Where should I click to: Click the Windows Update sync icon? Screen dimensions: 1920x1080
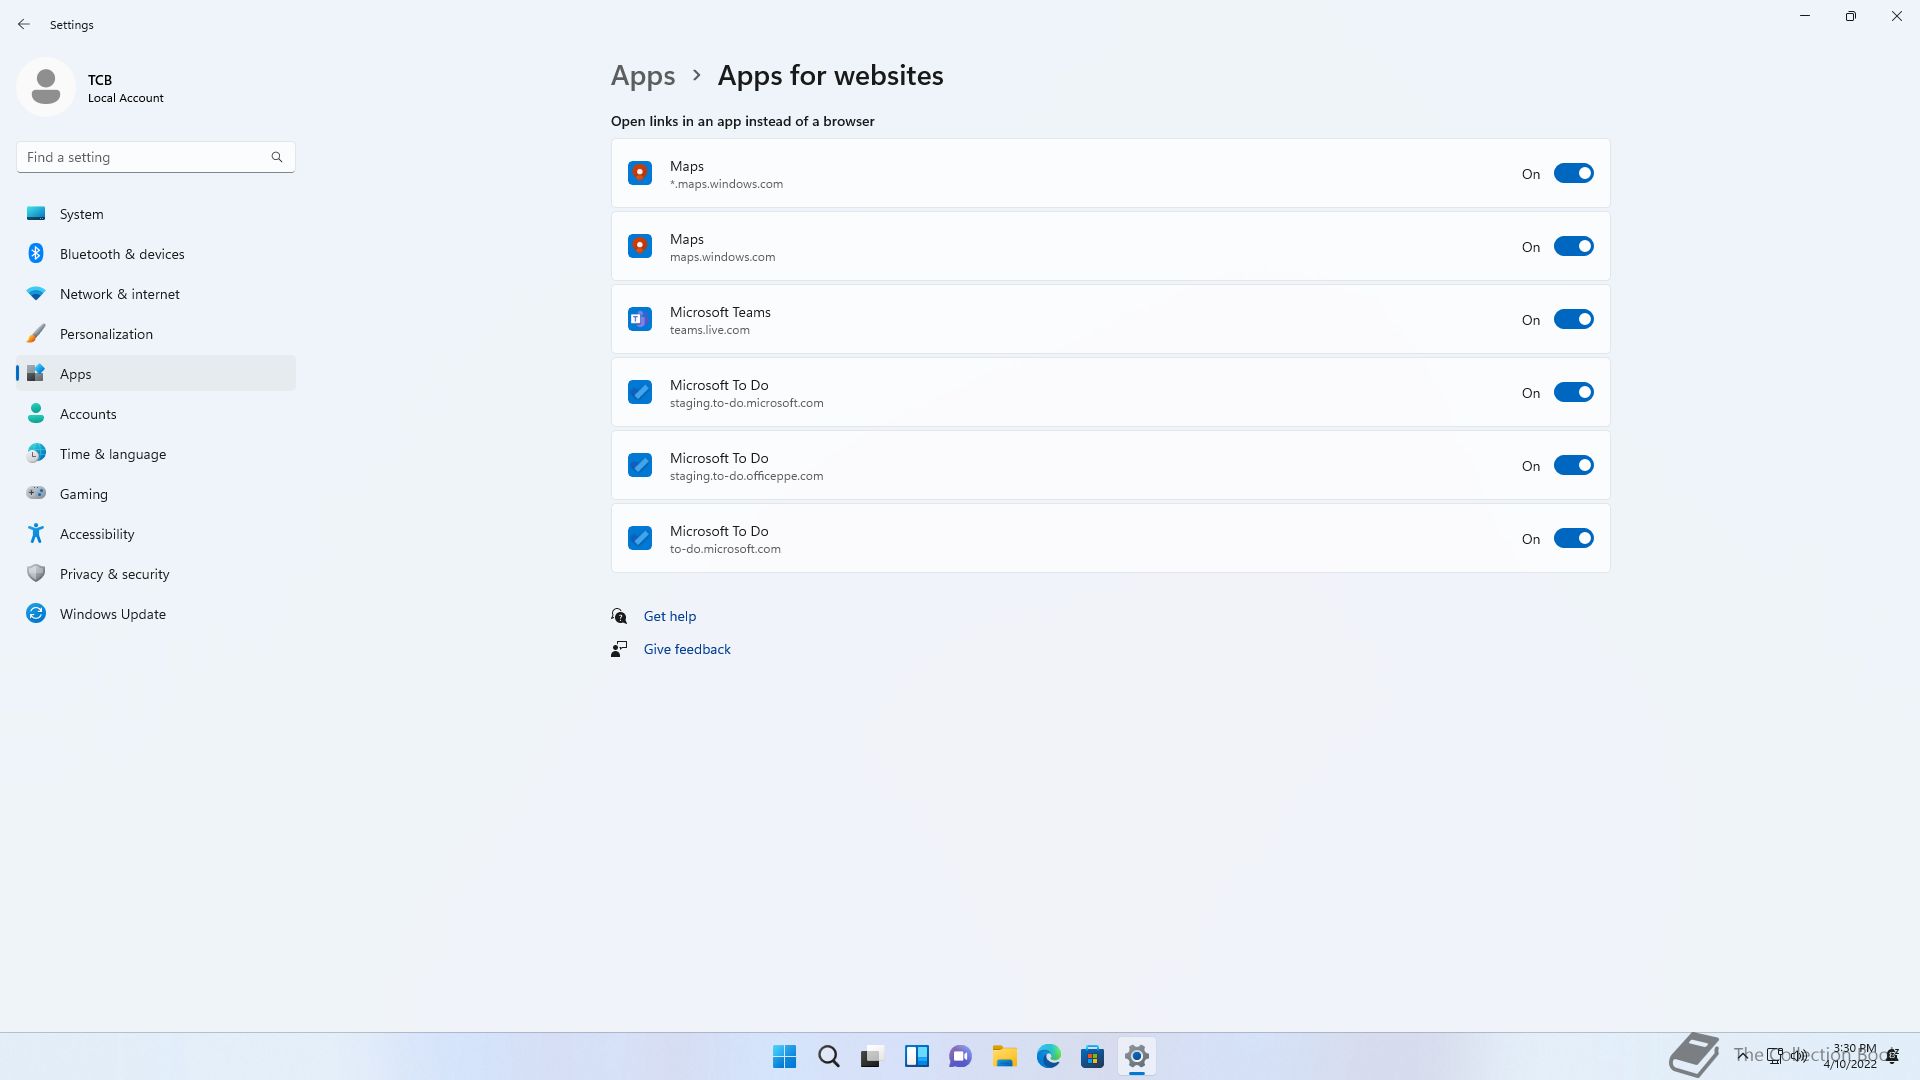point(36,614)
